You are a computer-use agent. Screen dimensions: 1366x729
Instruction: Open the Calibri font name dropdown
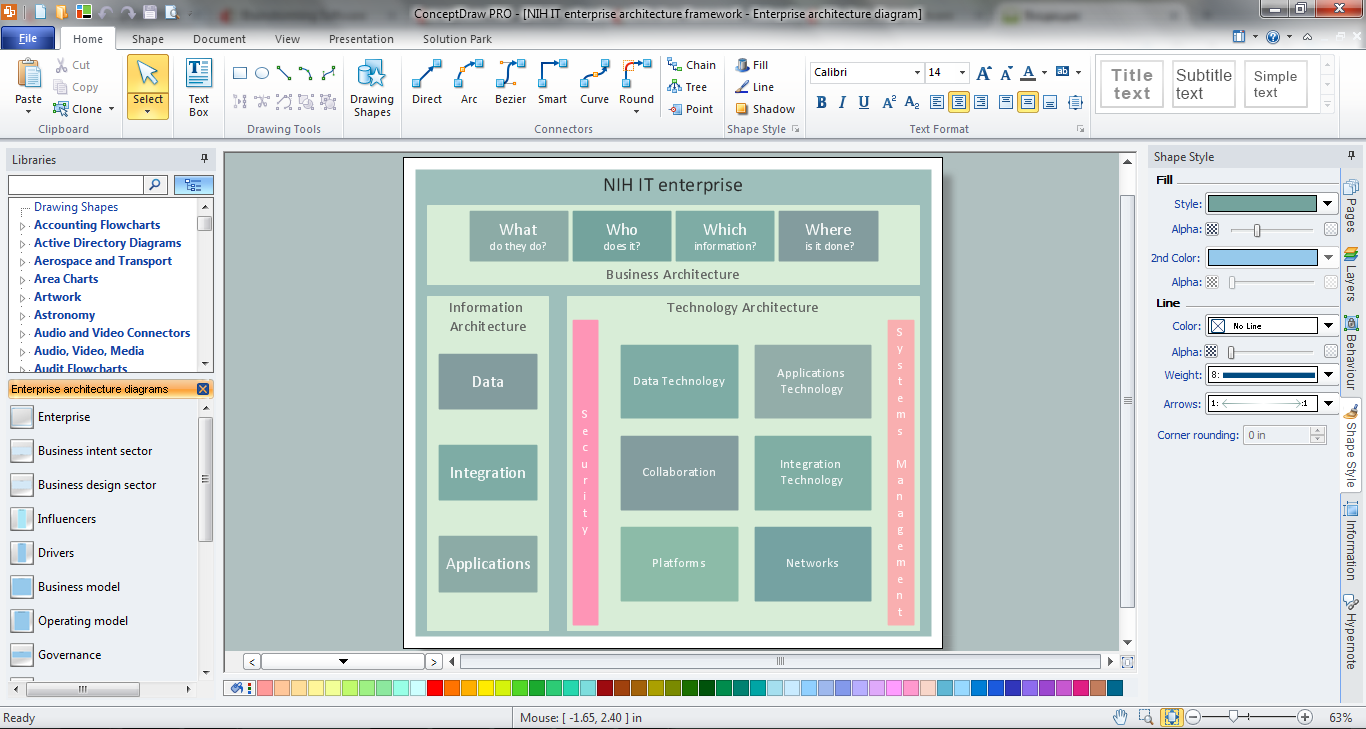pos(917,73)
